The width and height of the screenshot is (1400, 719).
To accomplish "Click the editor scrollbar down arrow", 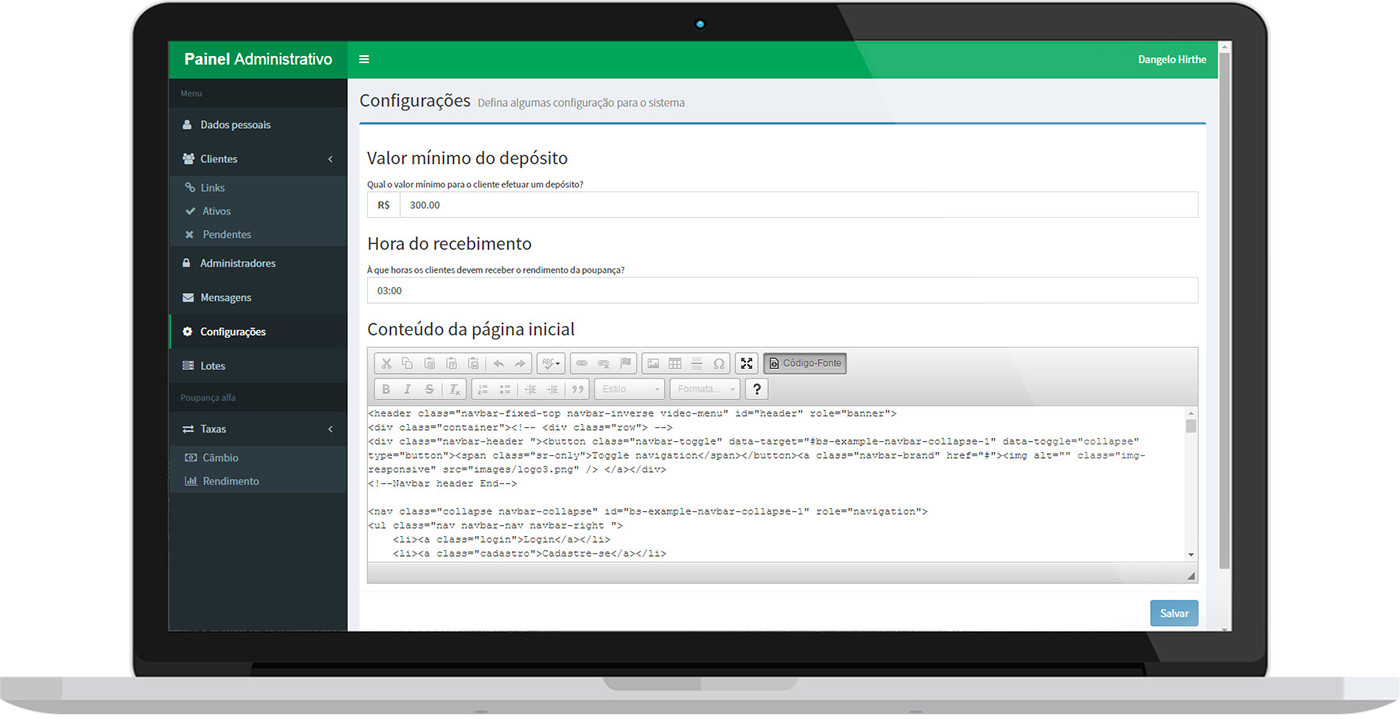I will [x=1191, y=554].
